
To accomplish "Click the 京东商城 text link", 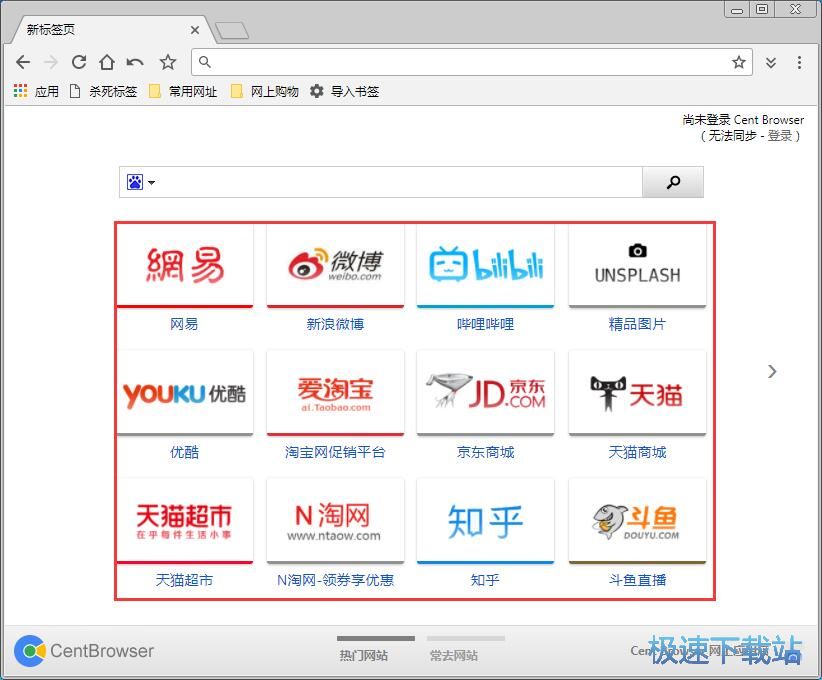I will pos(485,452).
